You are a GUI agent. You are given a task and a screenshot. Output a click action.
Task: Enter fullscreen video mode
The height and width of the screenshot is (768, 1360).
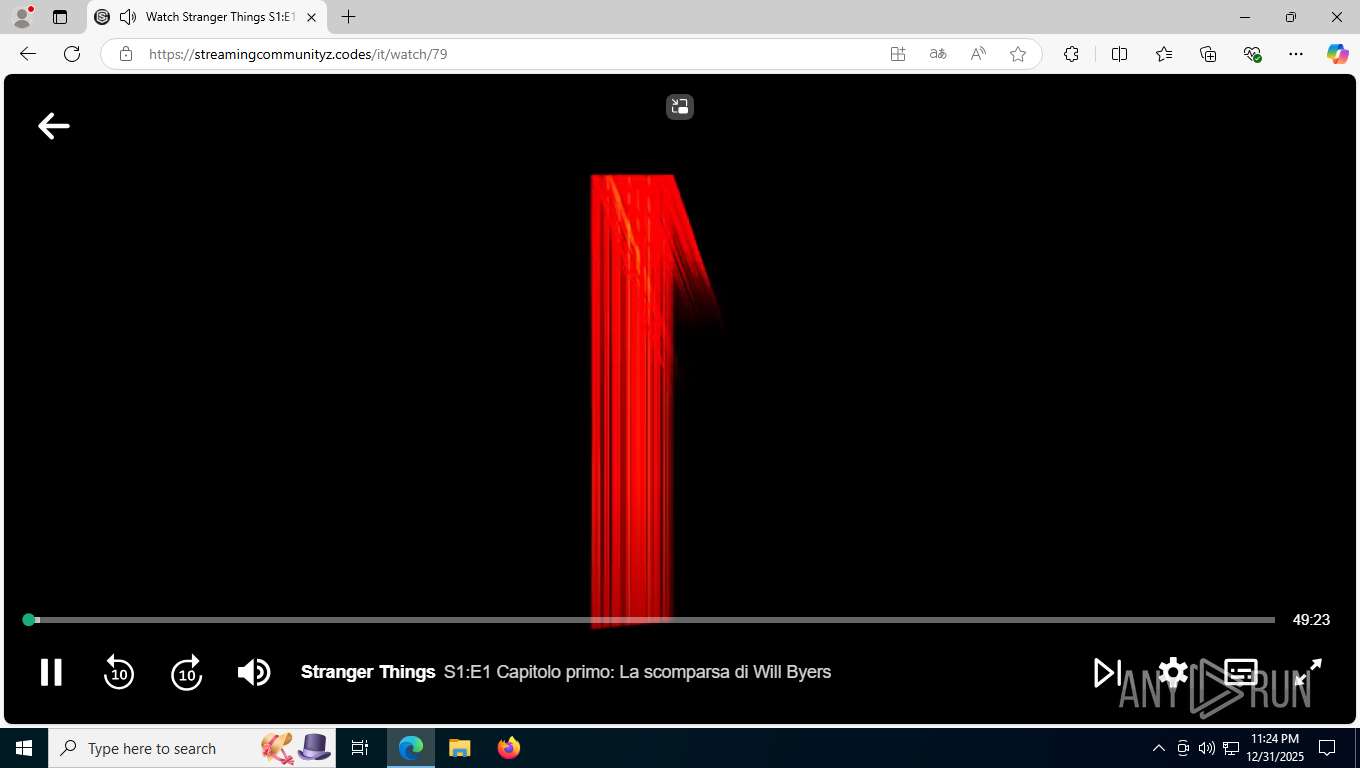point(1308,672)
